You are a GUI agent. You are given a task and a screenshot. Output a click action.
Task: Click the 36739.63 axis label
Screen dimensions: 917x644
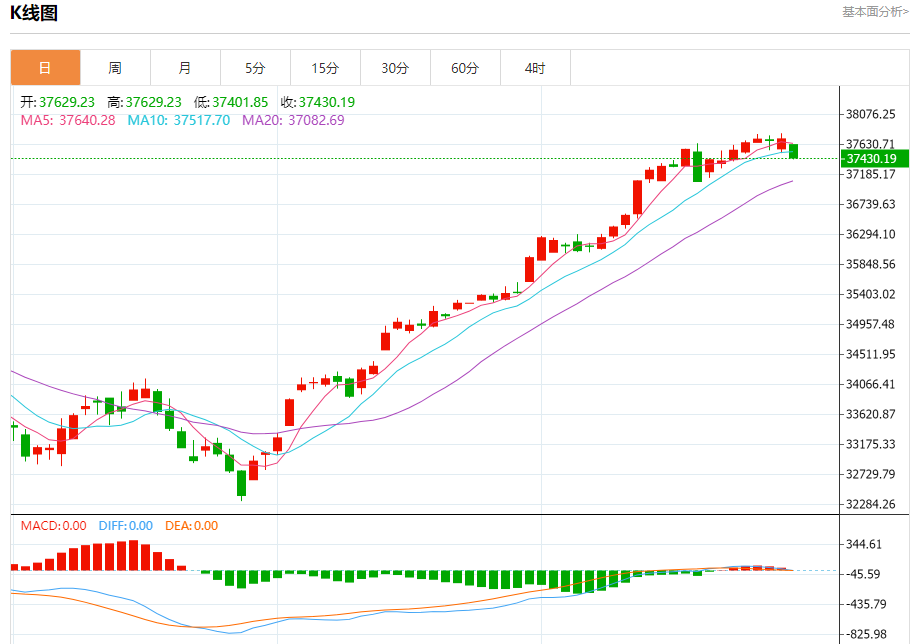[870, 204]
